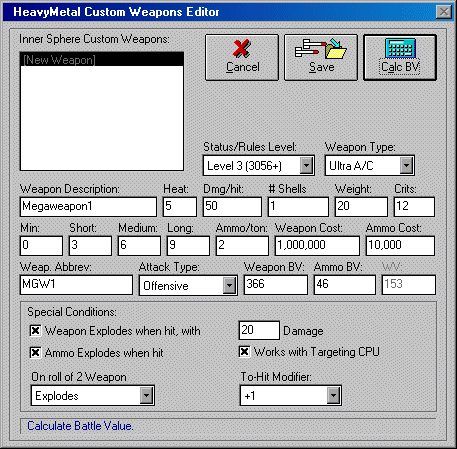Click the Long range field
The width and height of the screenshot is (457, 449).
click(x=188, y=246)
